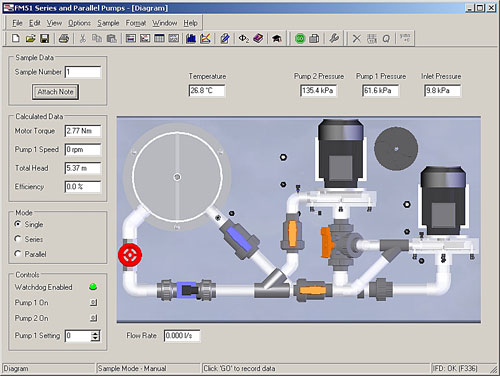Click the Temperature reading box
The height and width of the screenshot is (376, 500).
tap(207, 91)
